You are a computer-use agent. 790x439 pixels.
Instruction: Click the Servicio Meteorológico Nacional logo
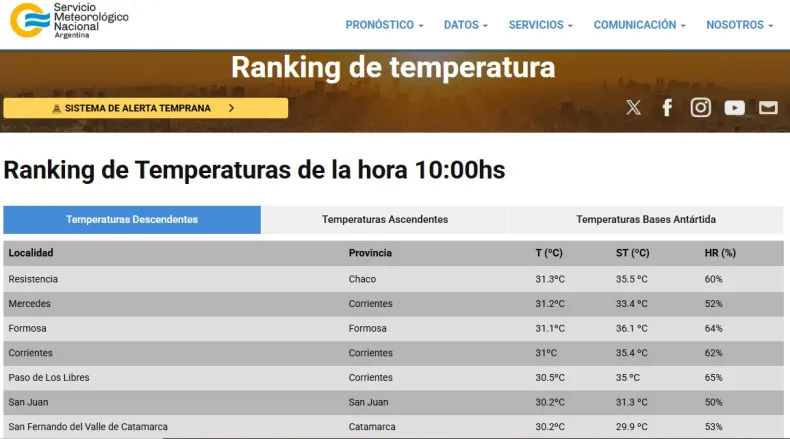click(70, 21)
